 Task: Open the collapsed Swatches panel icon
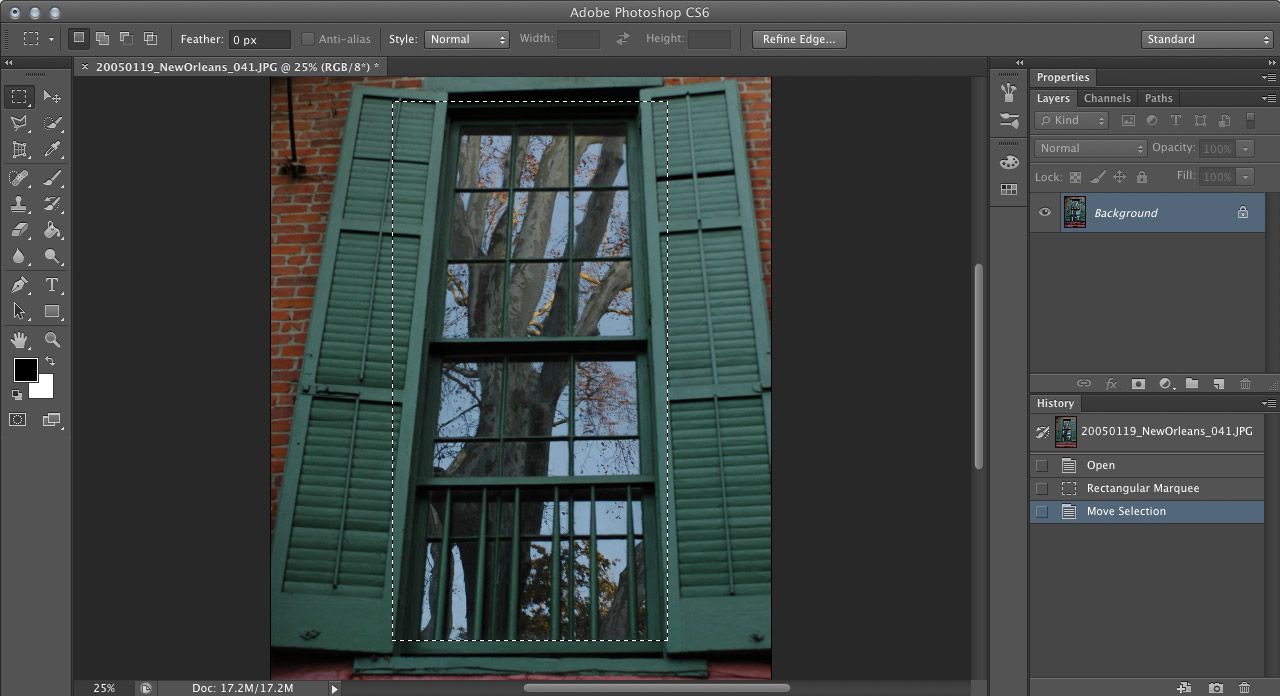[1008, 189]
